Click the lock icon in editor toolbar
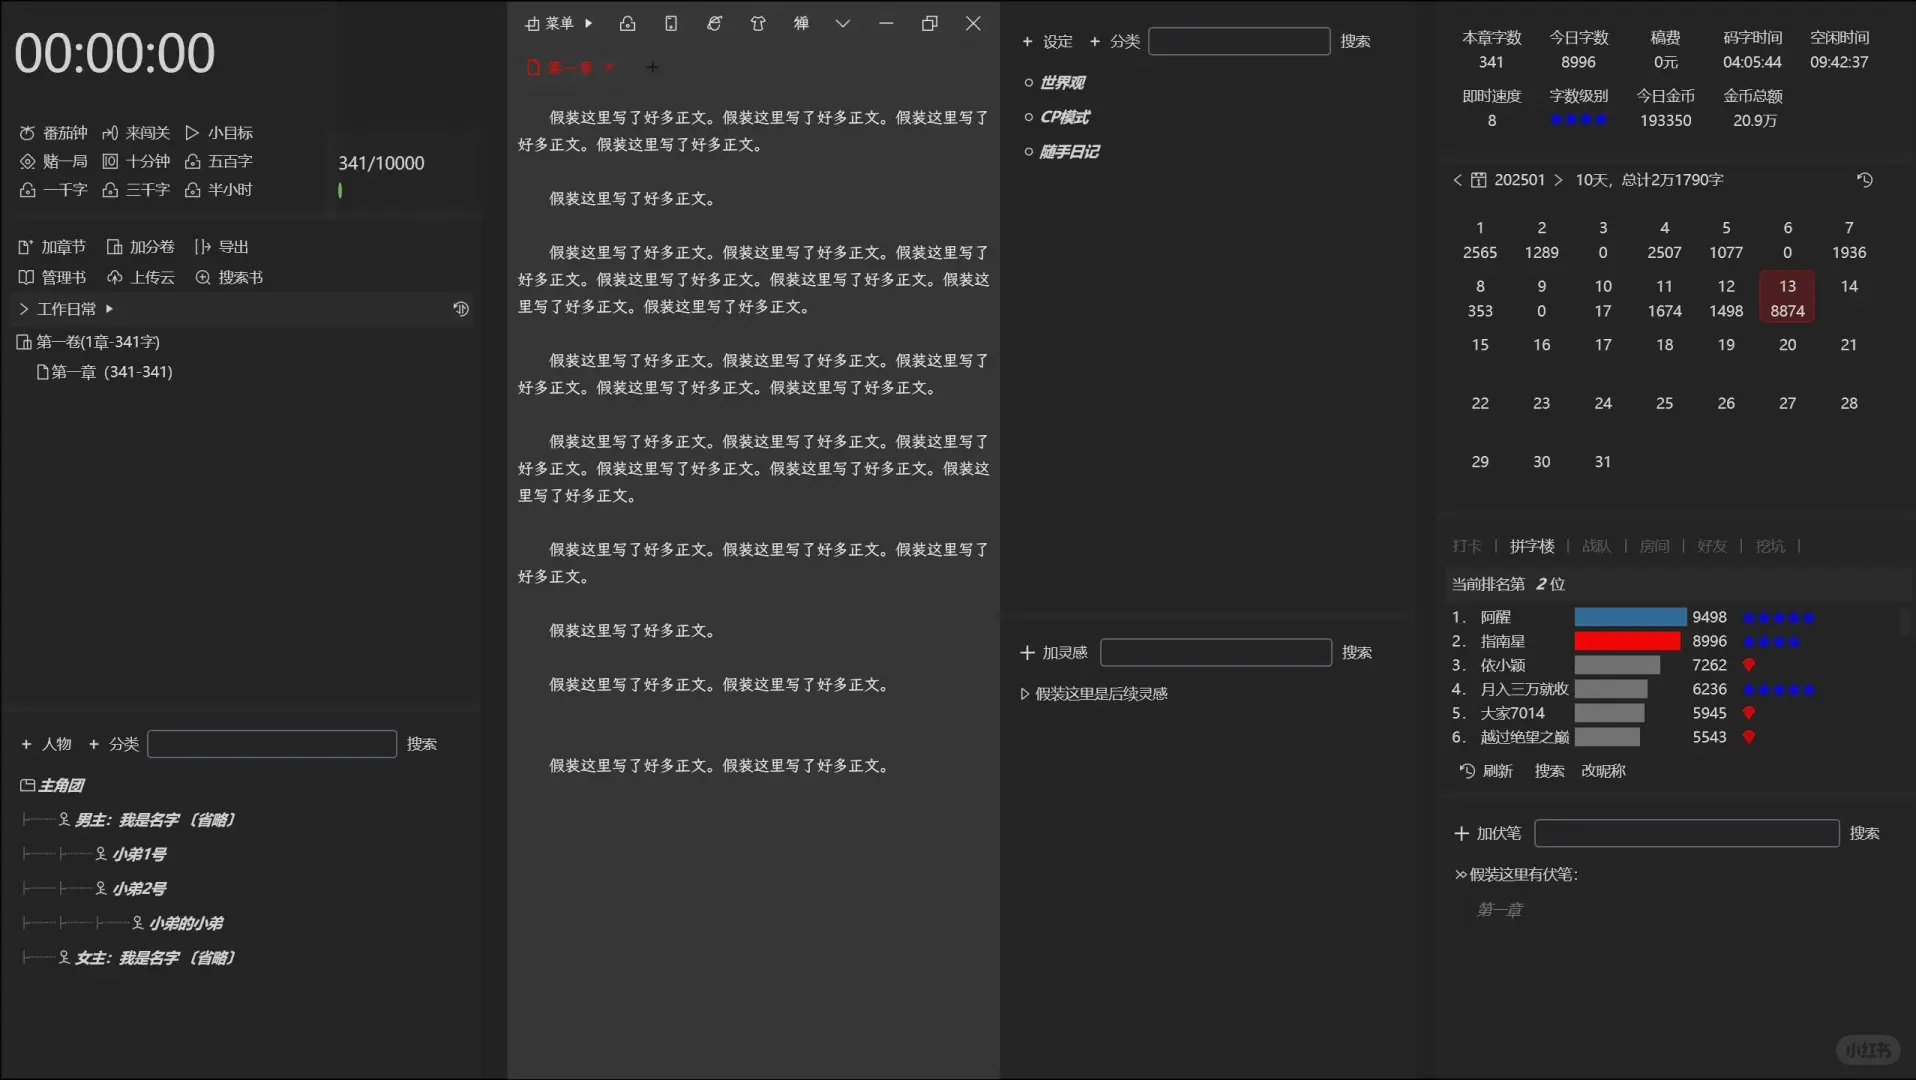Viewport: 1916px width, 1080px height. 628,23
